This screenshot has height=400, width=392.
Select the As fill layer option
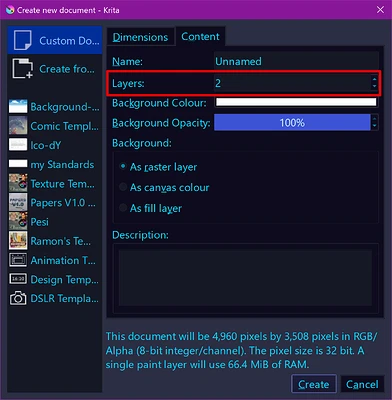(x=150, y=208)
